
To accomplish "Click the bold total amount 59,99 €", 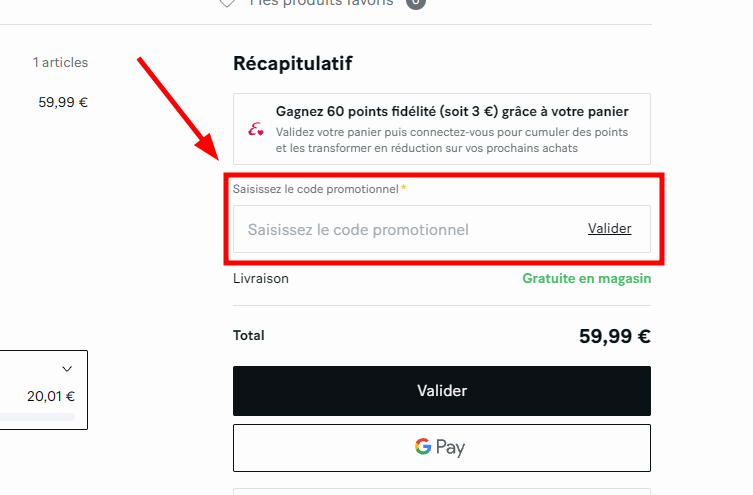I will pos(614,336).
